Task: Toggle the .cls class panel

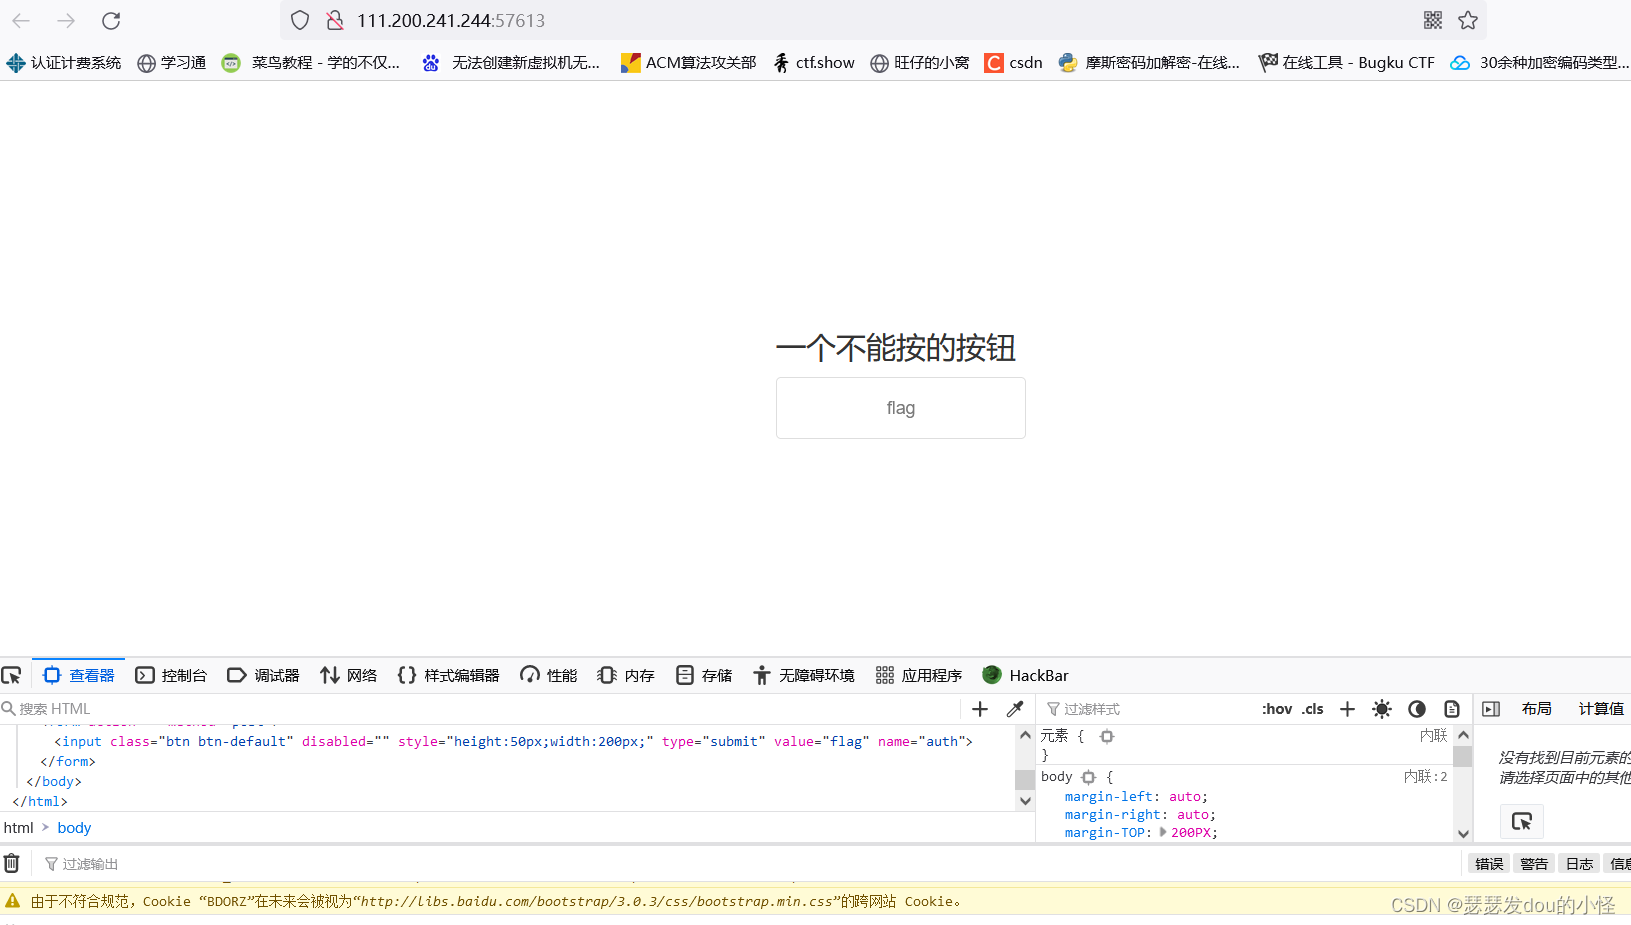Action: pyautogui.click(x=1313, y=708)
